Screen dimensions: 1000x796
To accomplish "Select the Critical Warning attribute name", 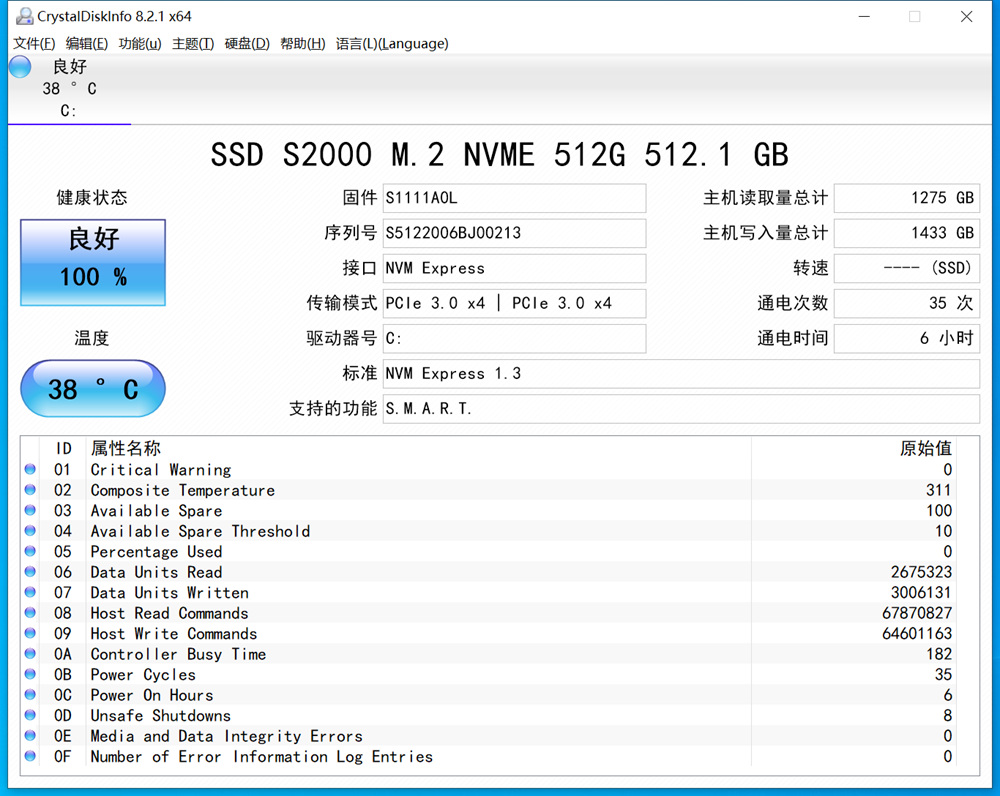I will coord(161,469).
